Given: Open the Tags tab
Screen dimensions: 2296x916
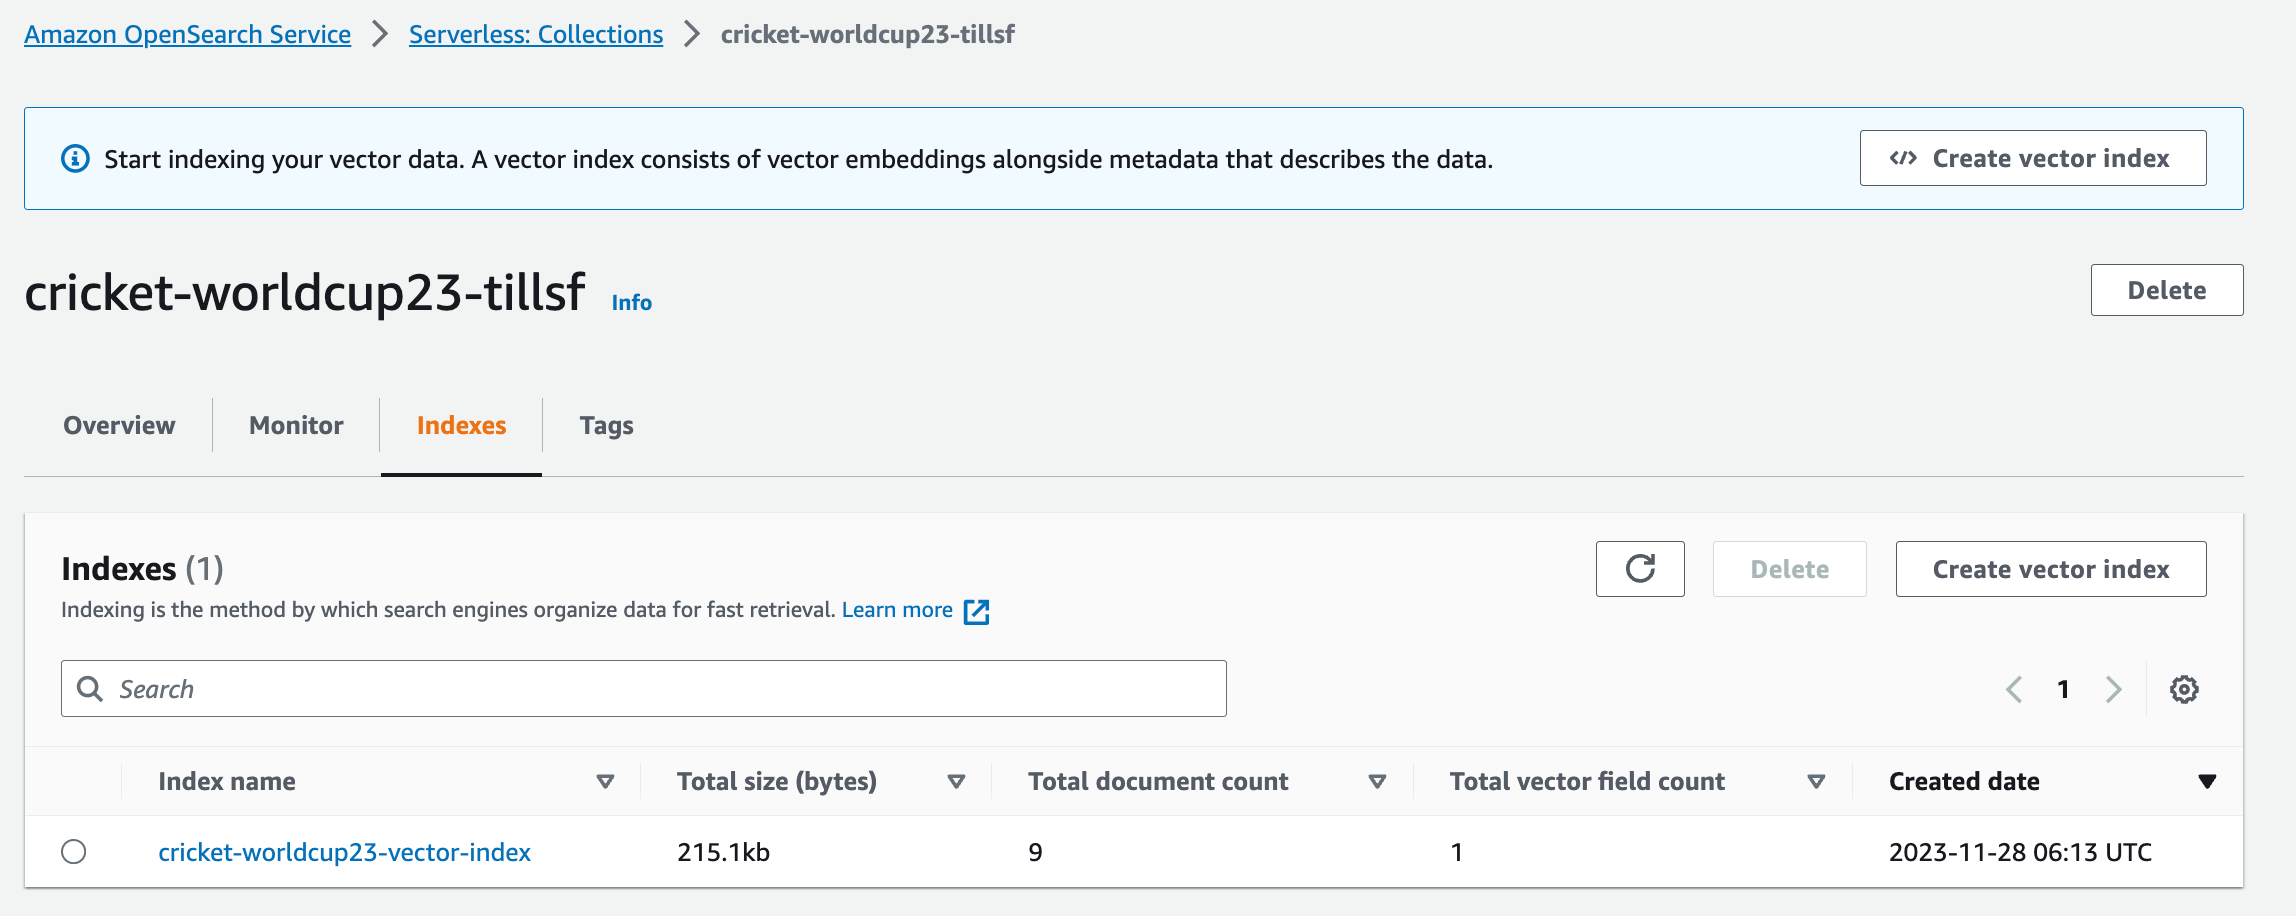Looking at the screenshot, I should tap(606, 425).
